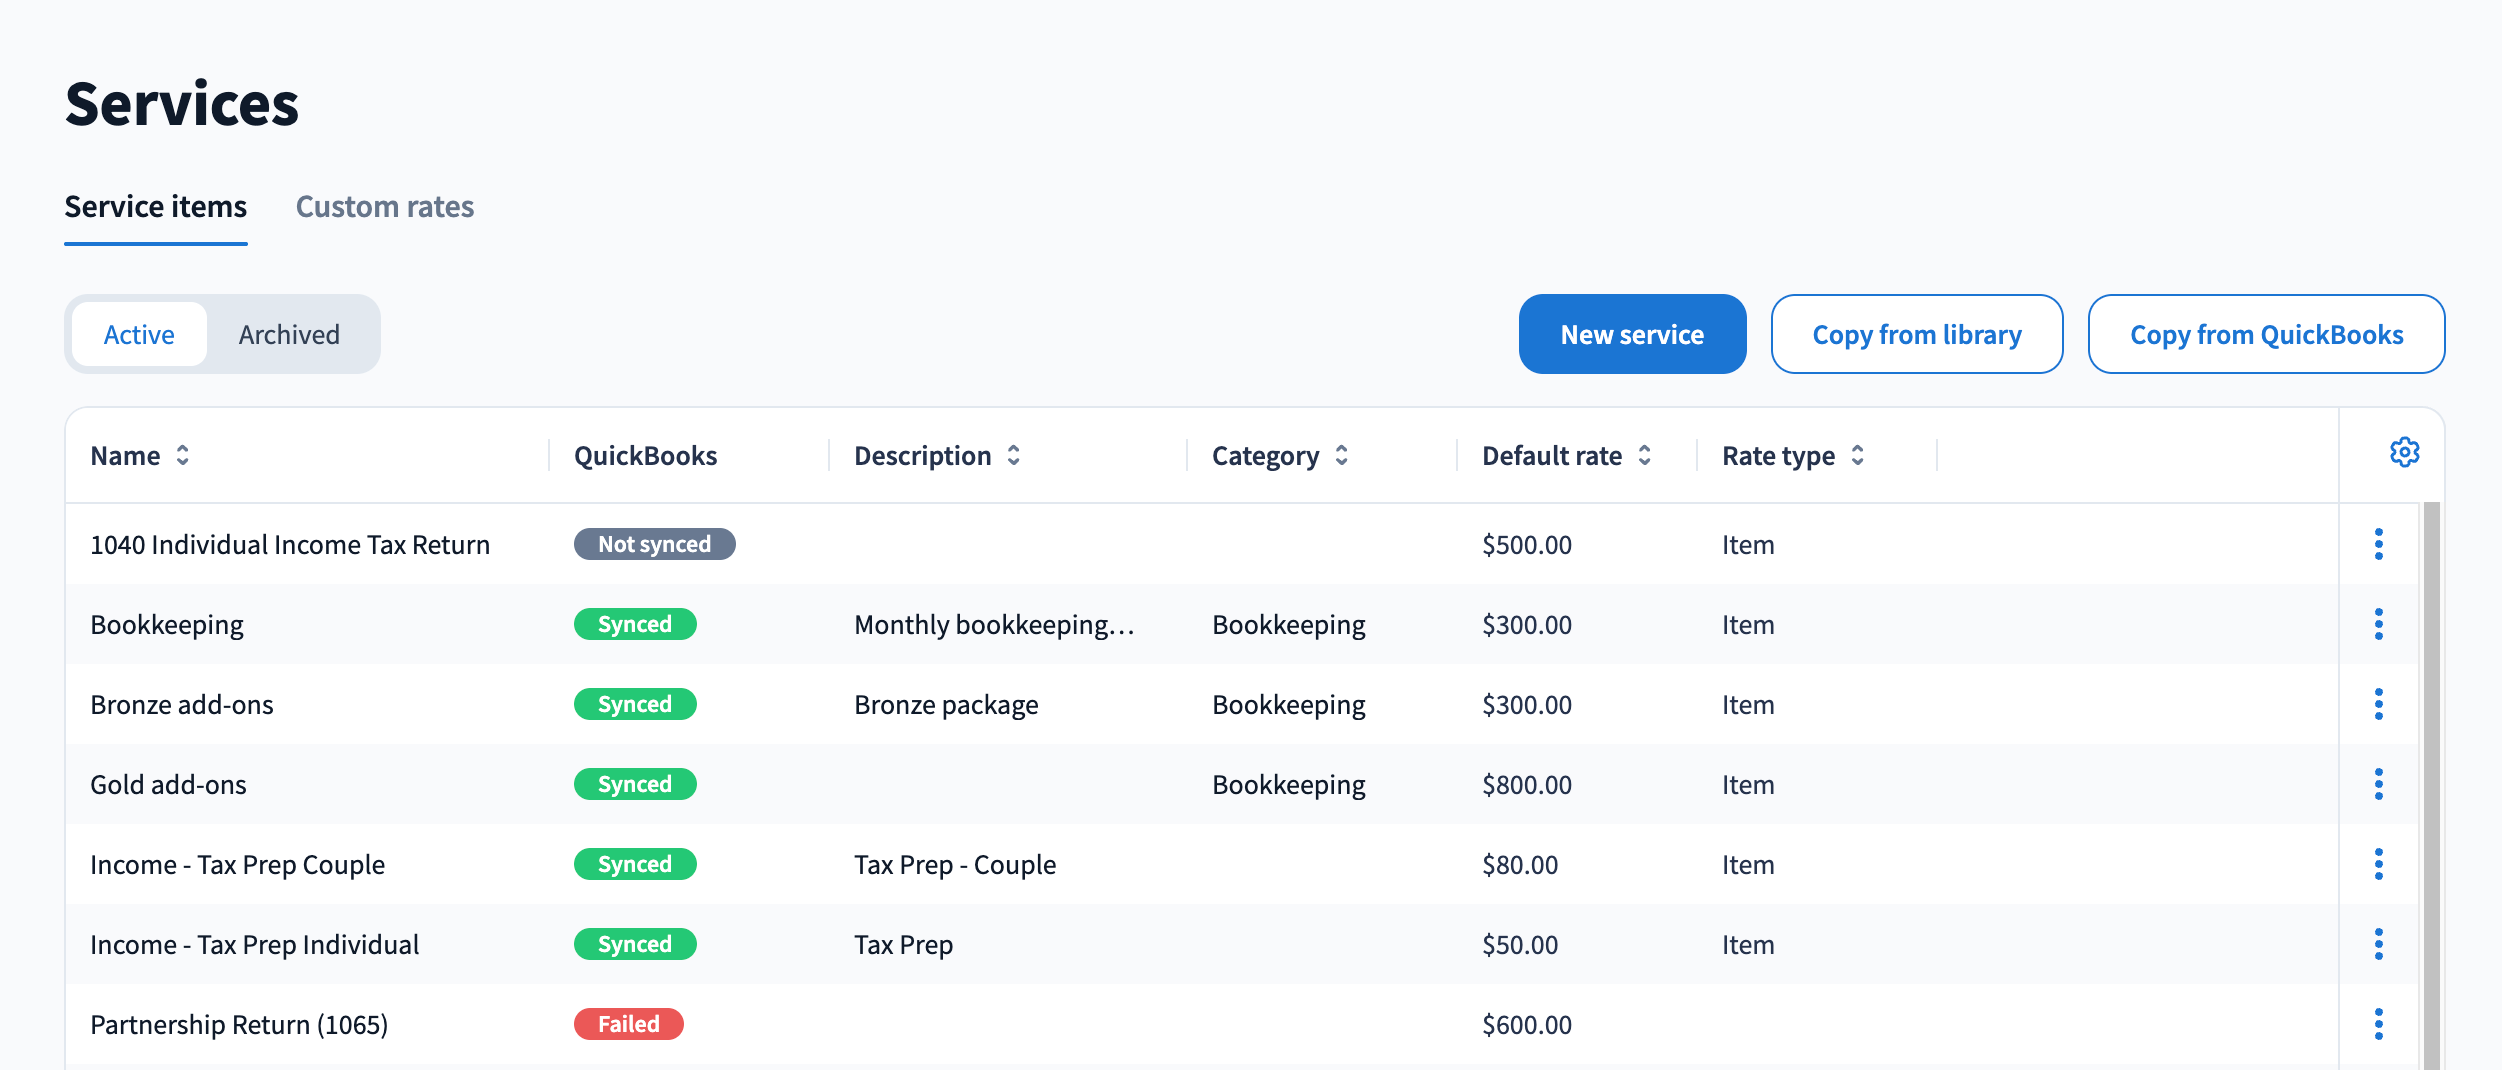Image resolution: width=2502 pixels, height=1070 pixels.
Task: Open row menu for Income - Tax Prep Individual
Action: [x=2378, y=944]
